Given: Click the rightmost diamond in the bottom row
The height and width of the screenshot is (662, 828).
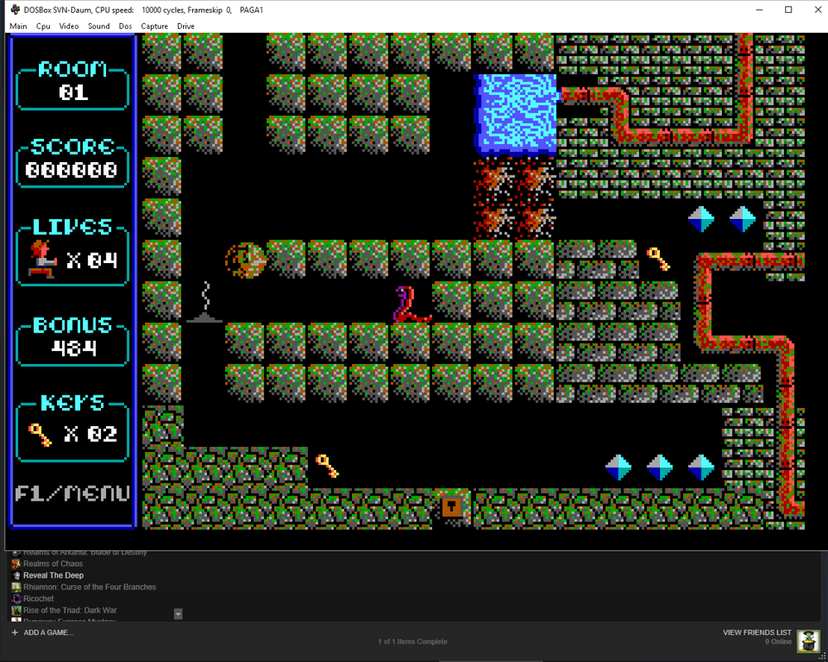Looking at the screenshot, I should 701,467.
